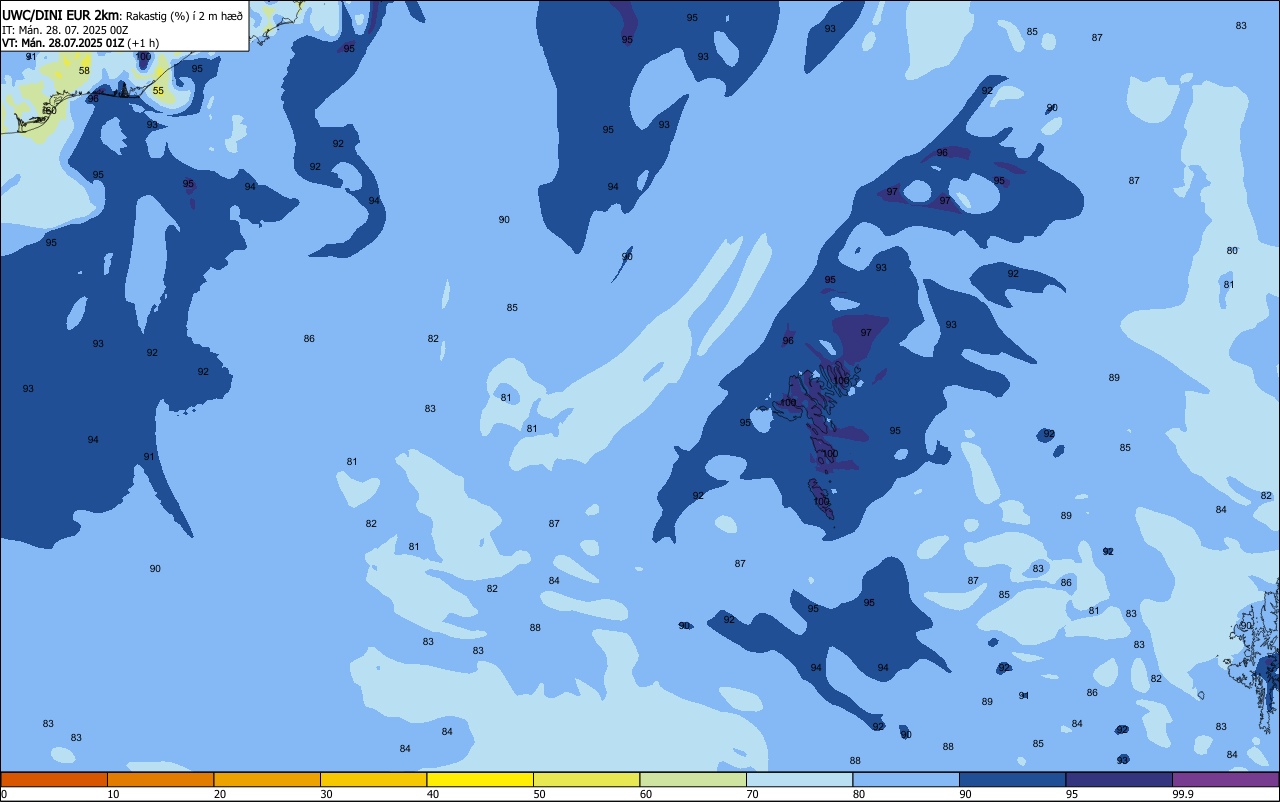Select the pale yellow 50–60 legend swatch

586,779
